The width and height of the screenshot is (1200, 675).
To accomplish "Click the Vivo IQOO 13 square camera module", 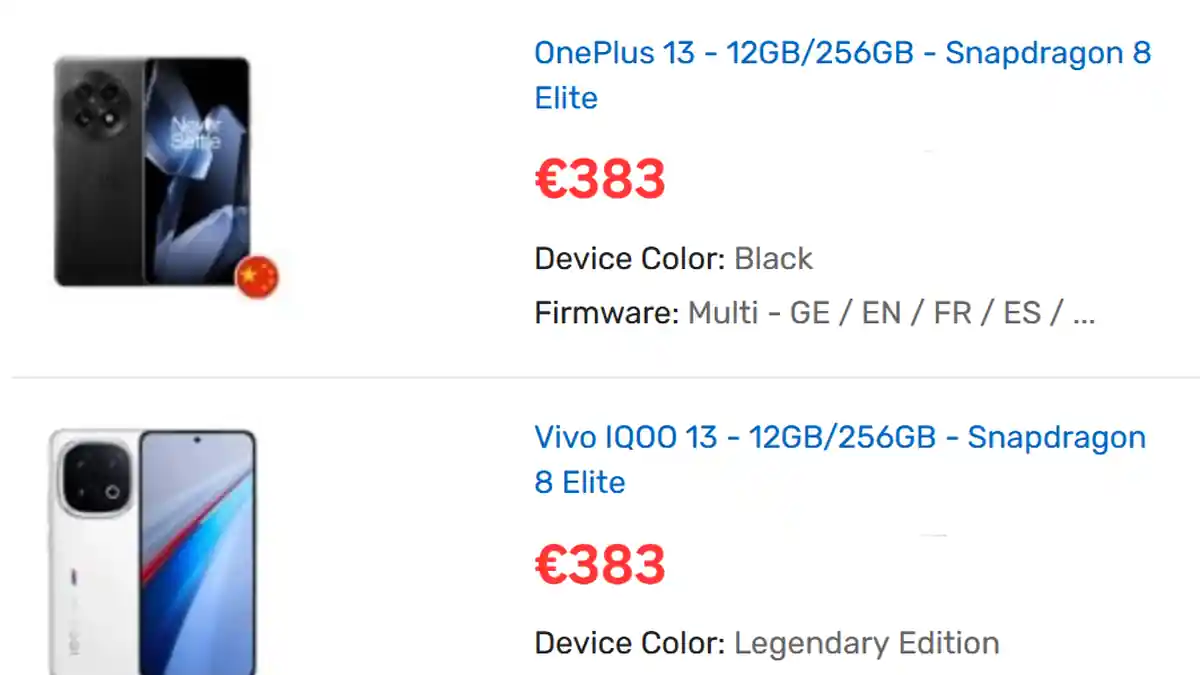I will coord(97,478).
